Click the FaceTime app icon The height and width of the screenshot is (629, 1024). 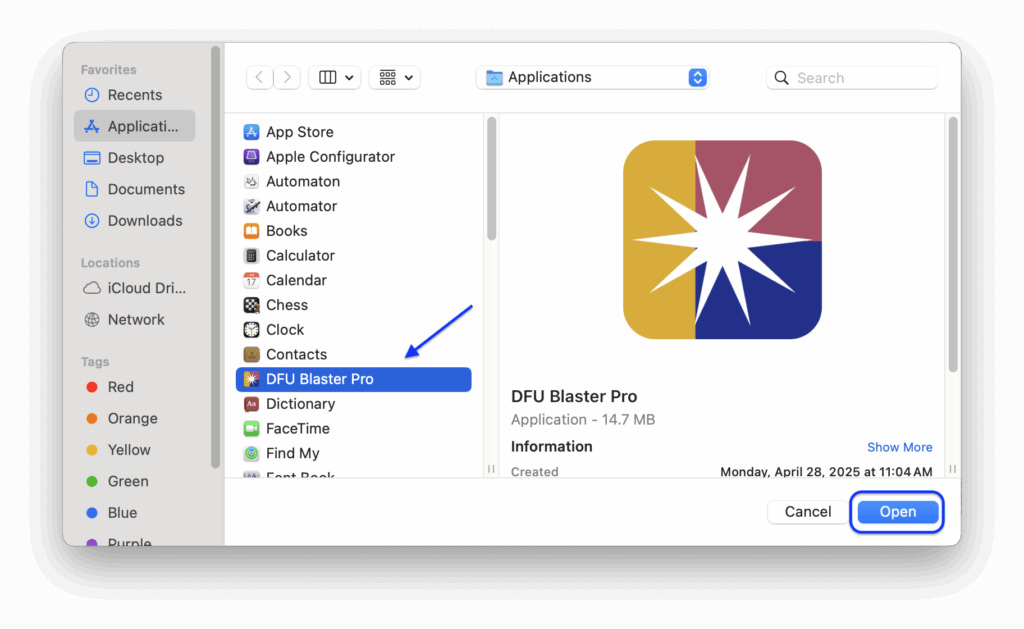click(x=251, y=428)
